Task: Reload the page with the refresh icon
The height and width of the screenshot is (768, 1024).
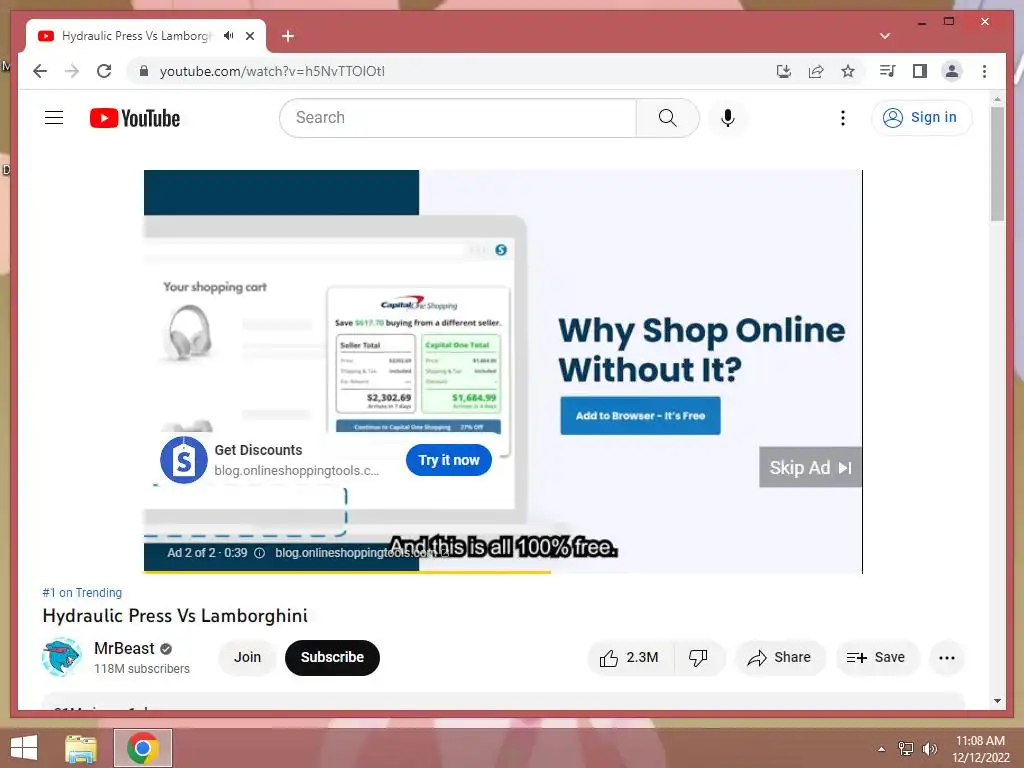Action: point(104,71)
